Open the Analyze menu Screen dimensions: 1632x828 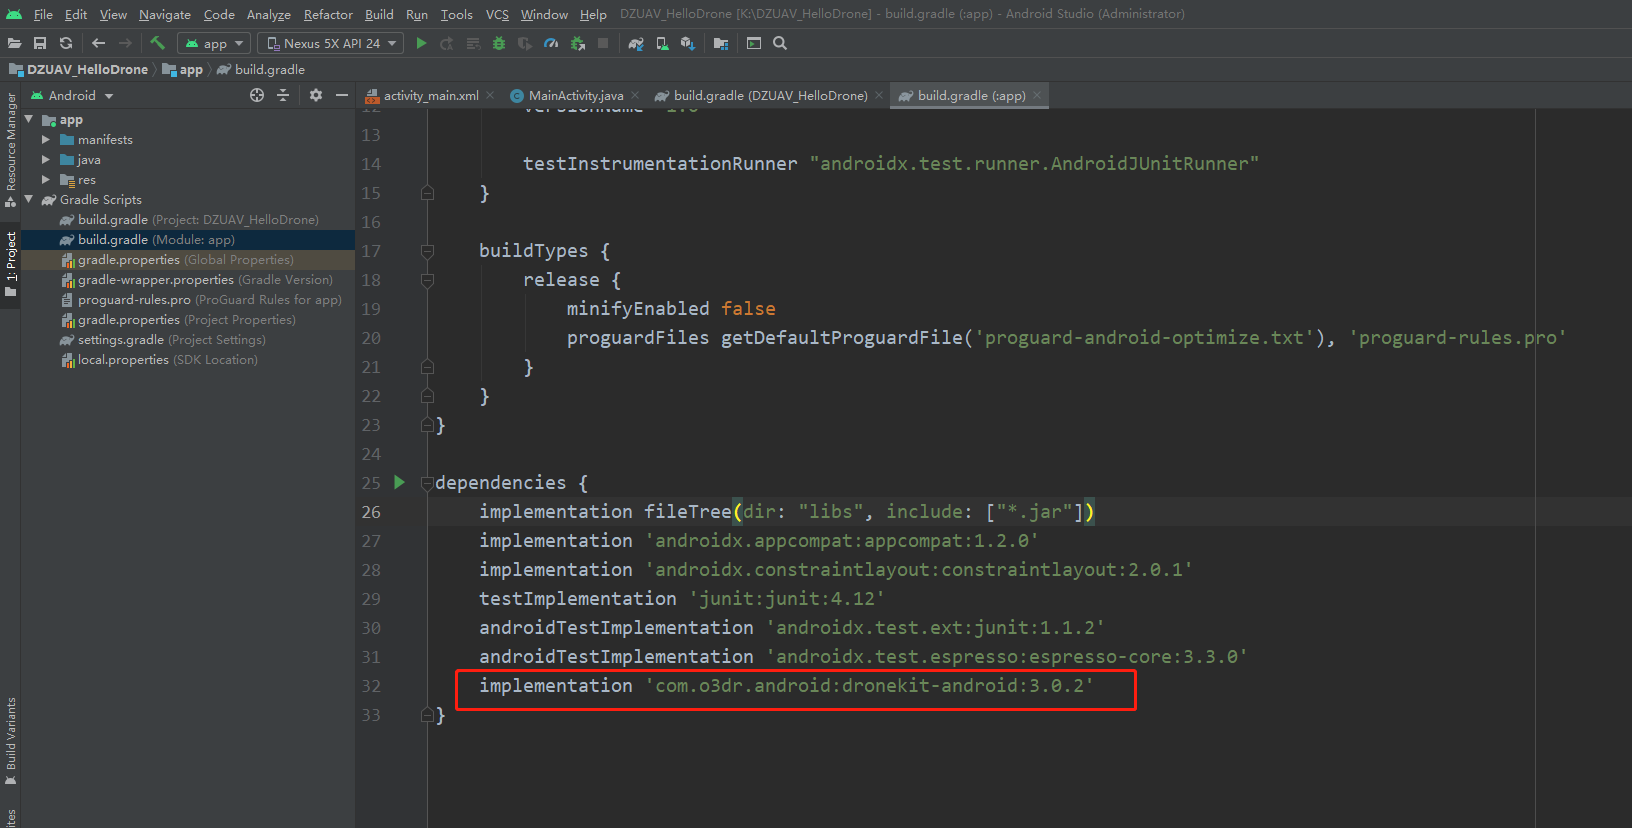269,14
